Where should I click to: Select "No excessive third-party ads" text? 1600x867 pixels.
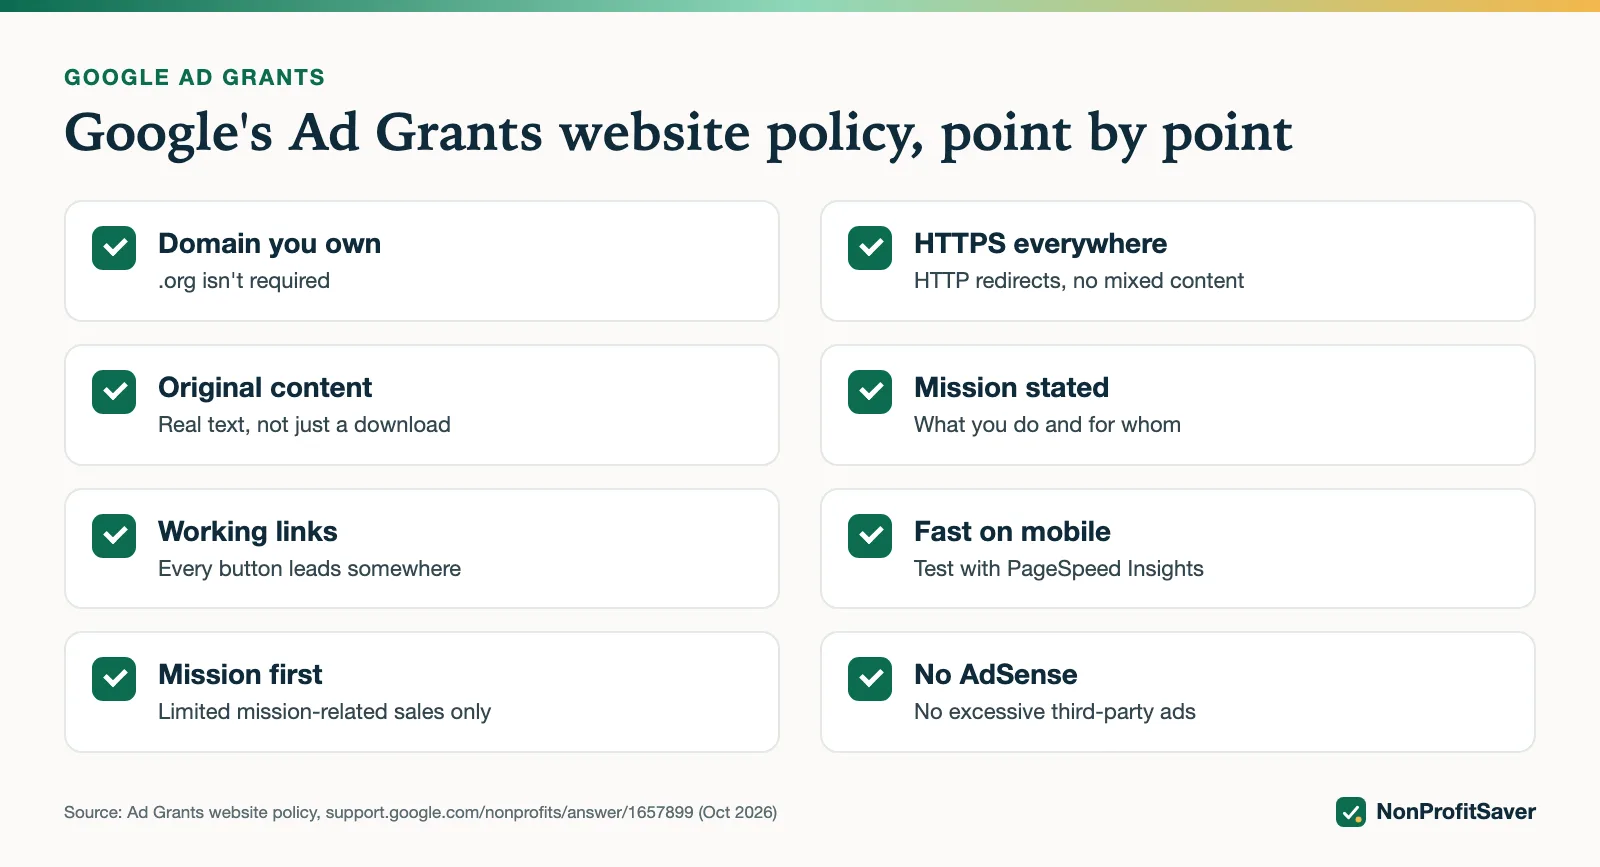[1054, 712]
